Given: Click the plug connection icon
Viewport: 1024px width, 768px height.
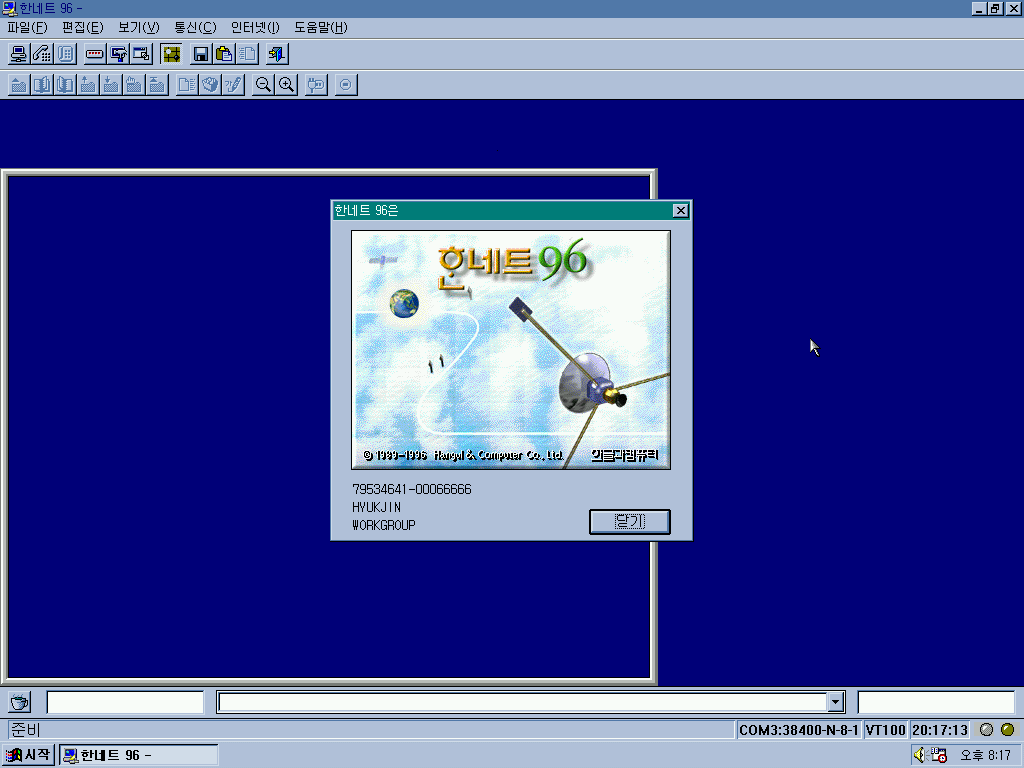Looking at the screenshot, I should click(x=316, y=85).
